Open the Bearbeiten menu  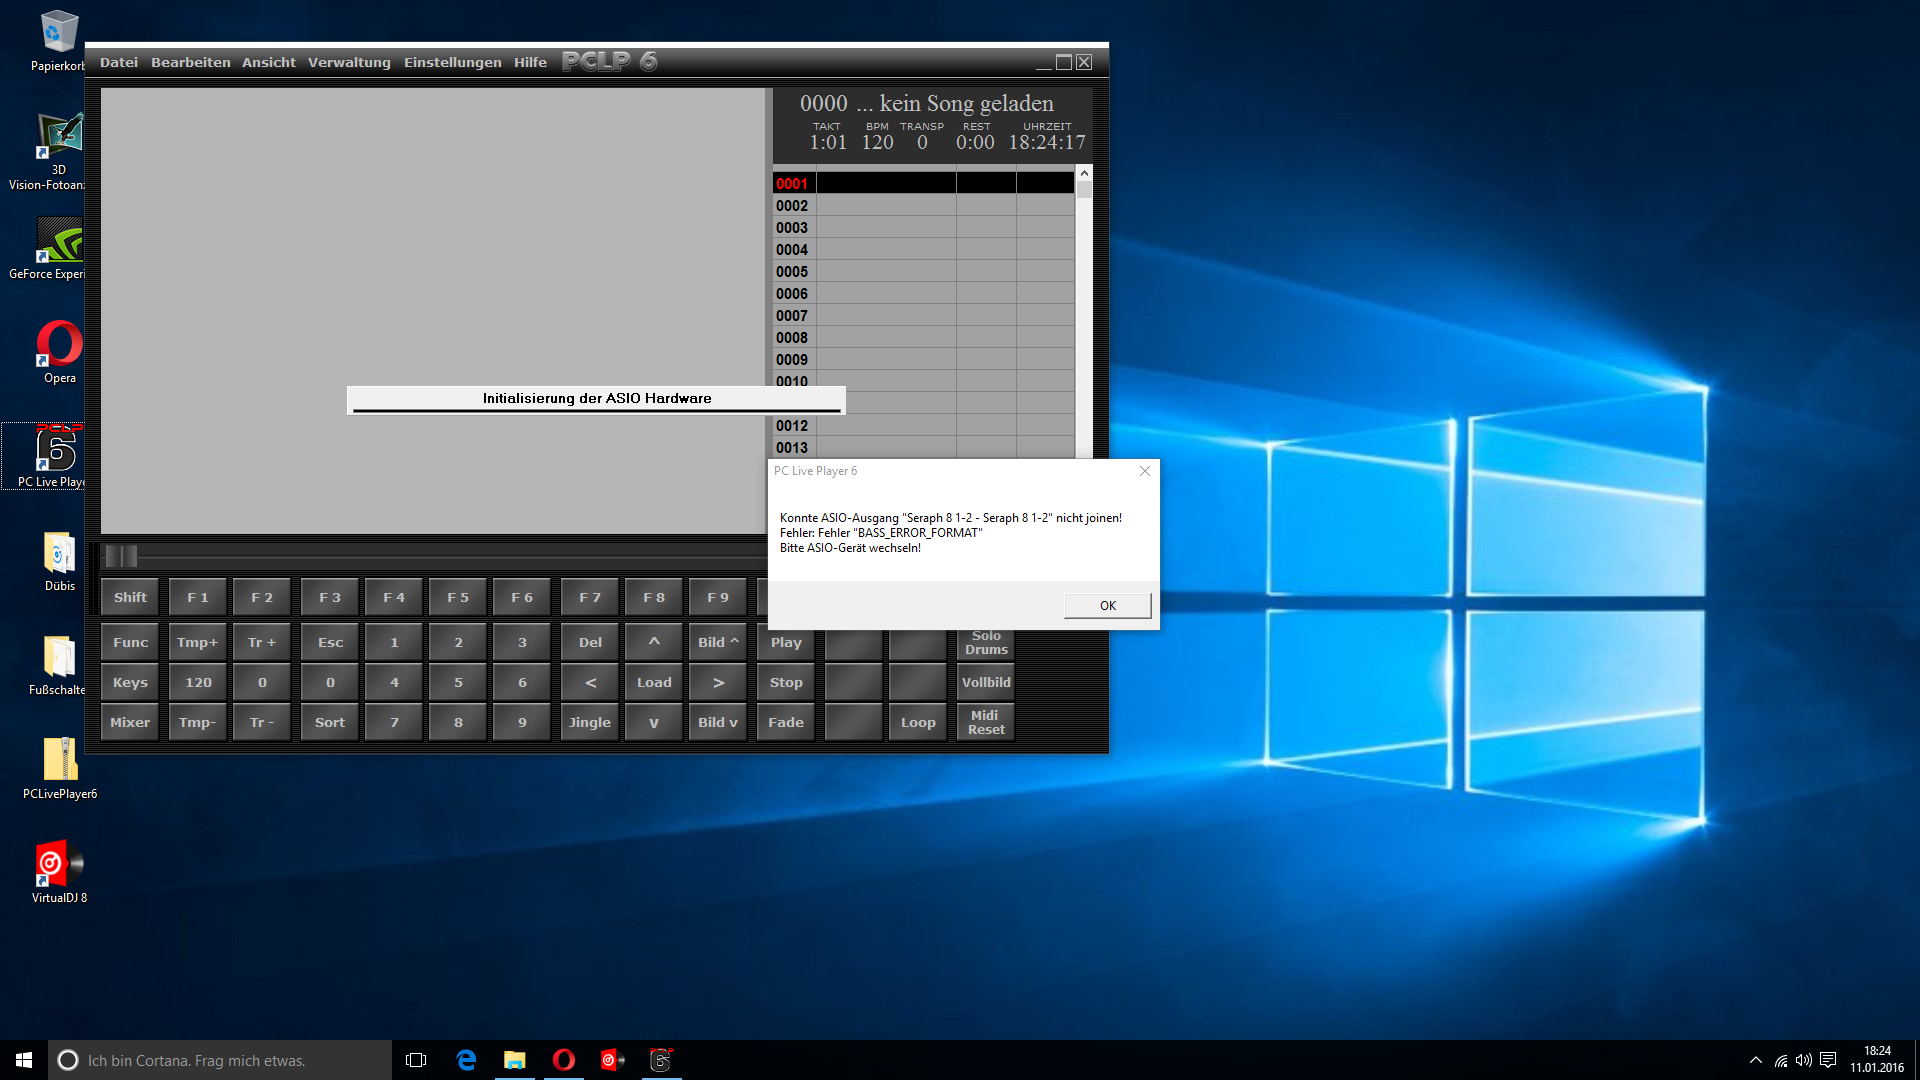coord(190,61)
